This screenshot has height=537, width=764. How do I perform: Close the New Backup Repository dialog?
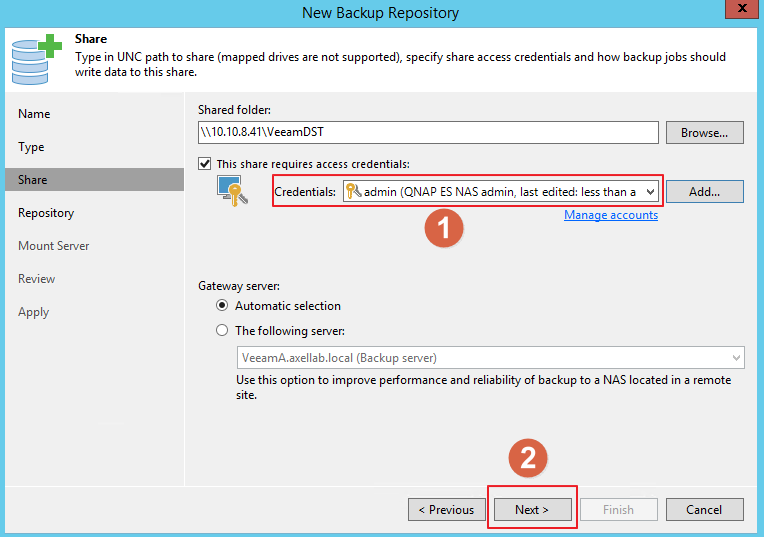(x=739, y=11)
